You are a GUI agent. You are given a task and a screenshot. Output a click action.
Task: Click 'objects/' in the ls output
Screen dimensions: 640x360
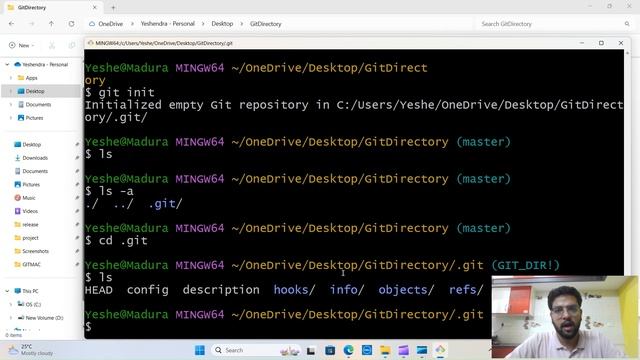point(406,290)
